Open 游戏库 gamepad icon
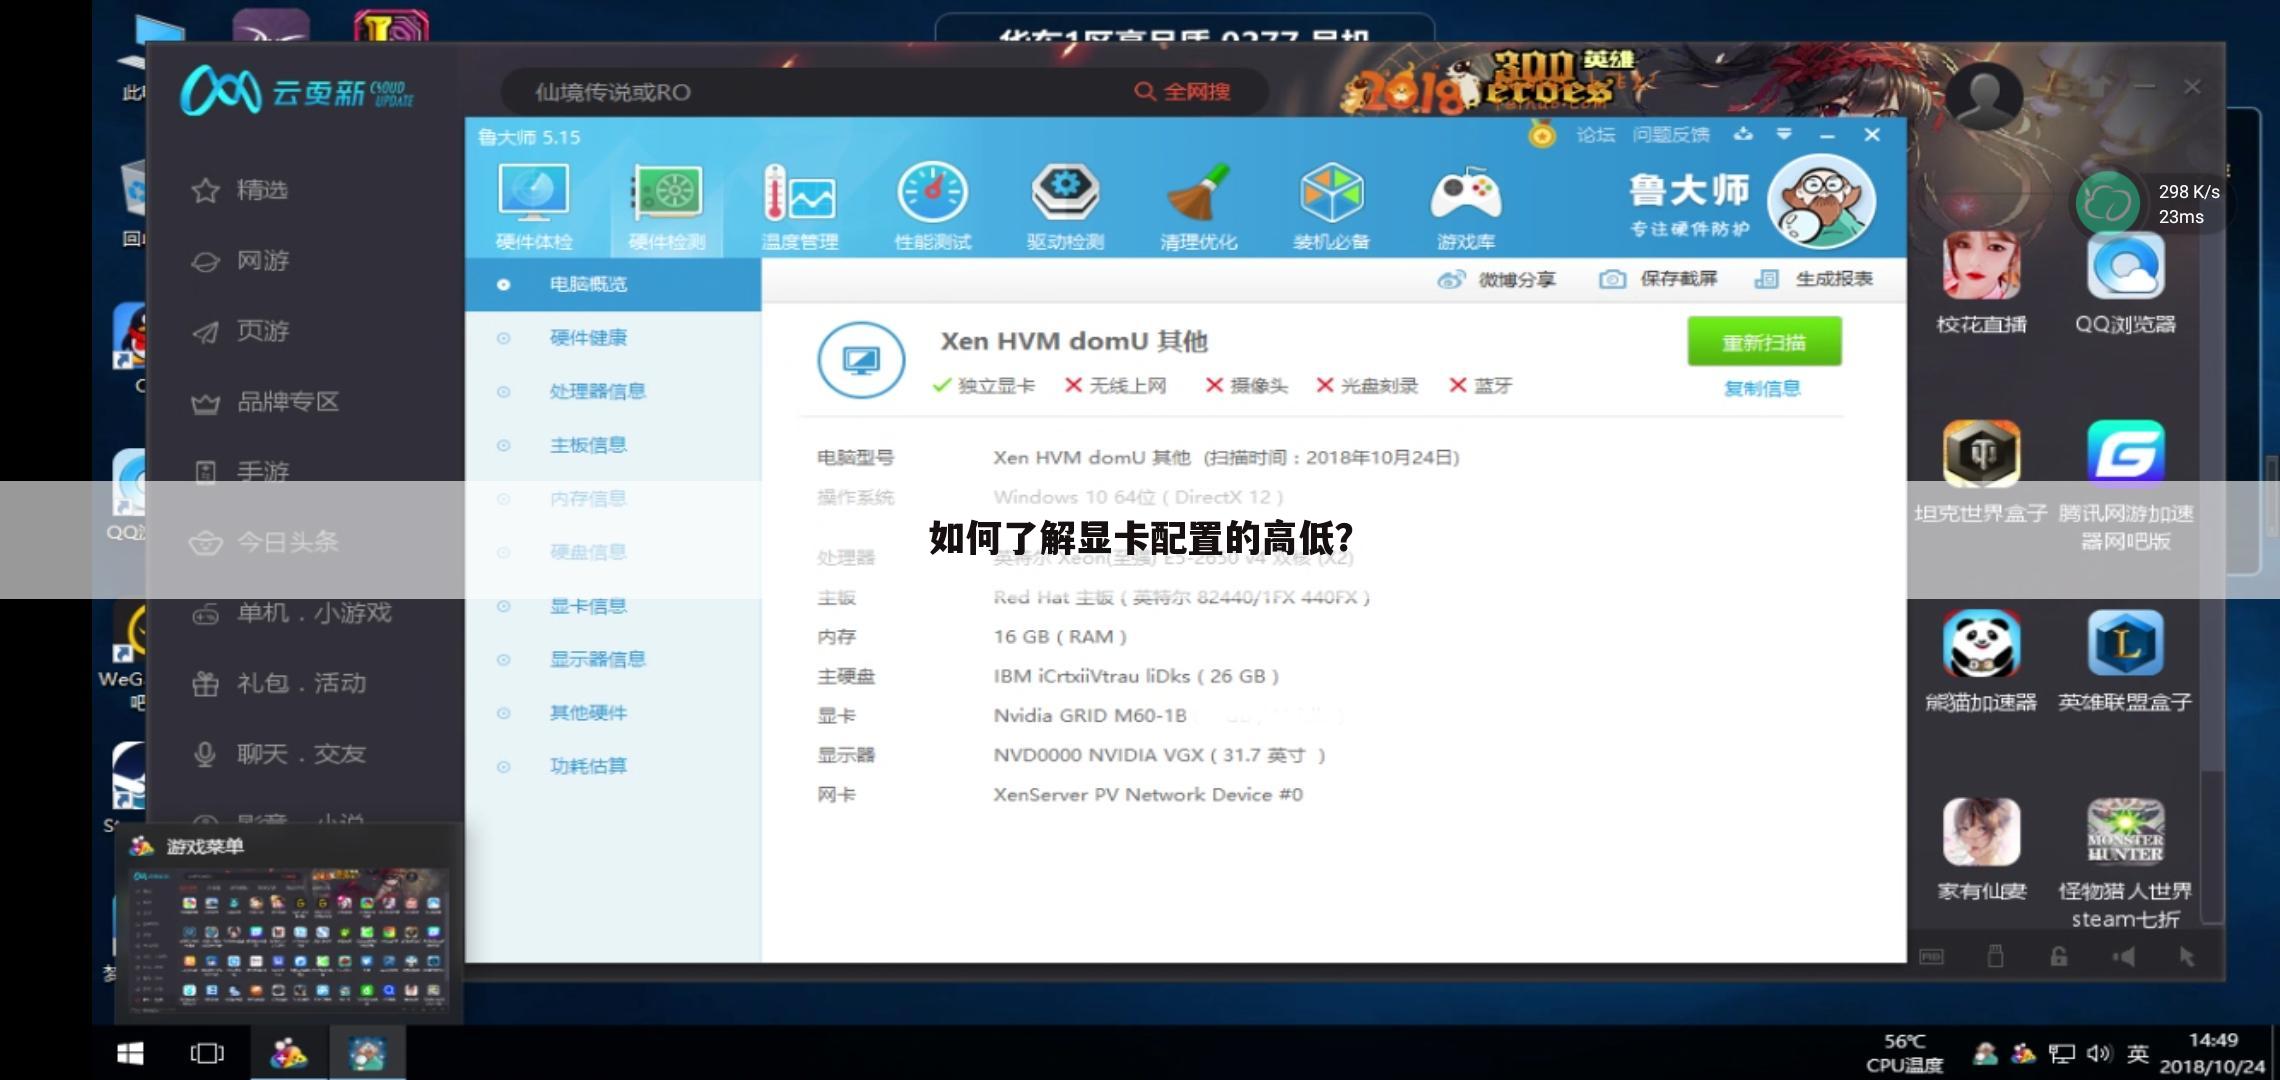This screenshot has width=2280, height=1080. coord(1466,206)
